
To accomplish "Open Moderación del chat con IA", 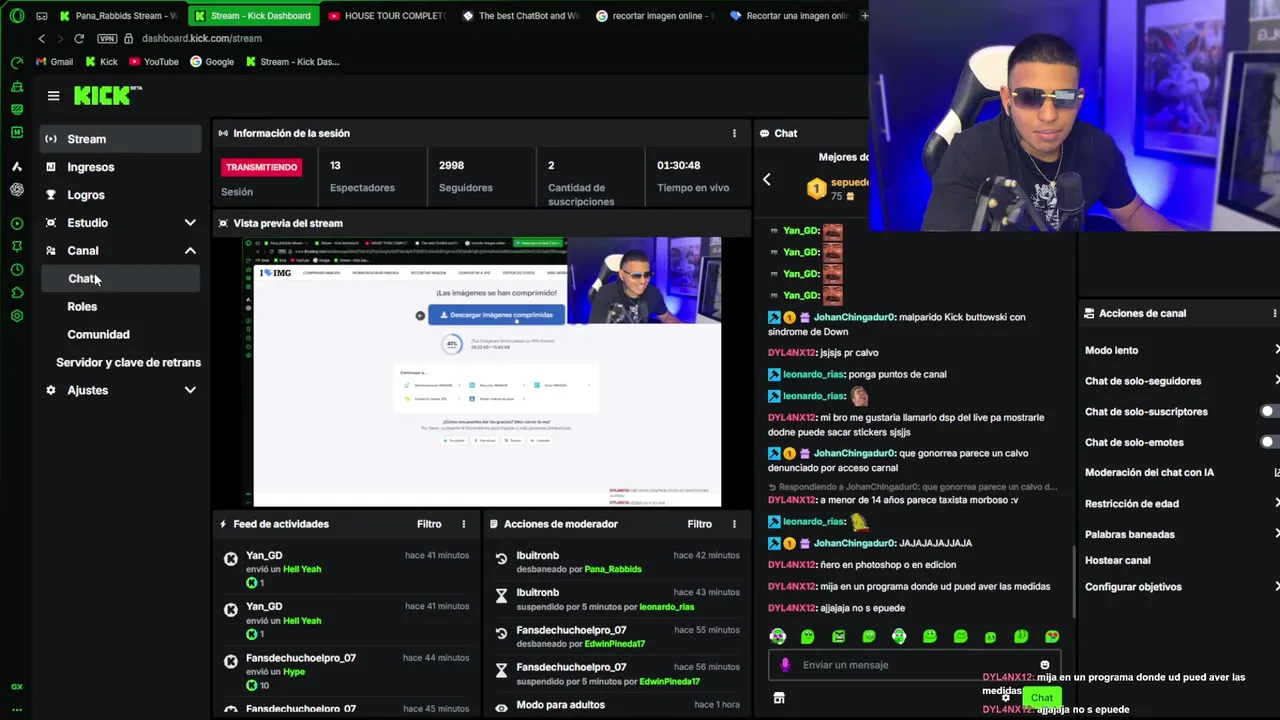I will tap(1149, 472).
